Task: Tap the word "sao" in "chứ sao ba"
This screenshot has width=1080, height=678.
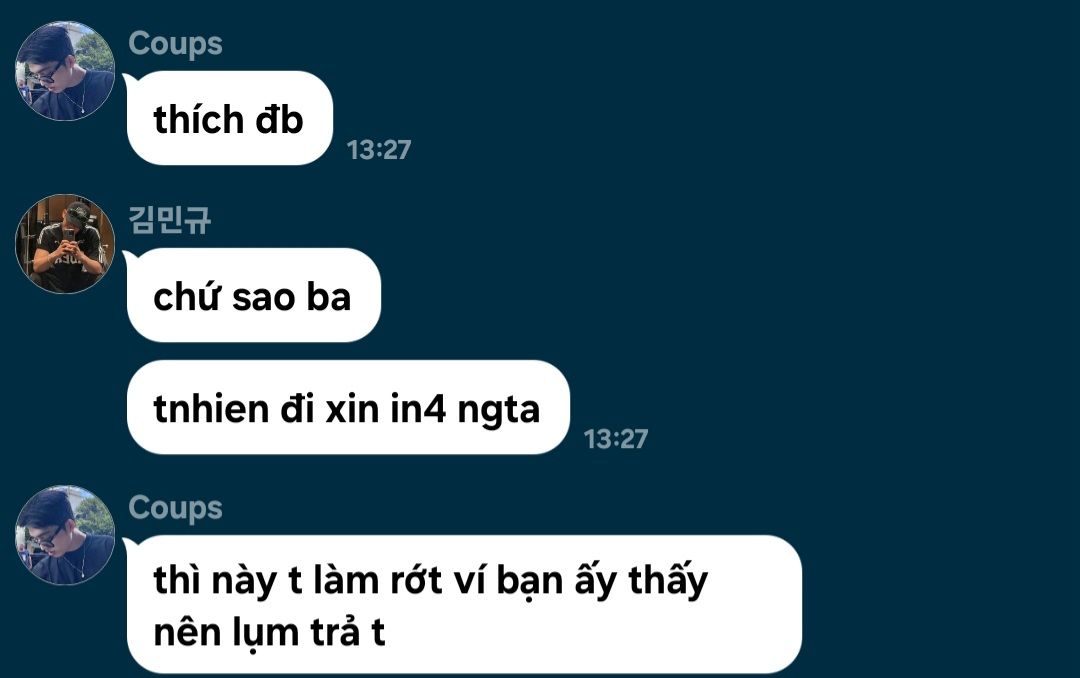Action: (x=263, y=298)
